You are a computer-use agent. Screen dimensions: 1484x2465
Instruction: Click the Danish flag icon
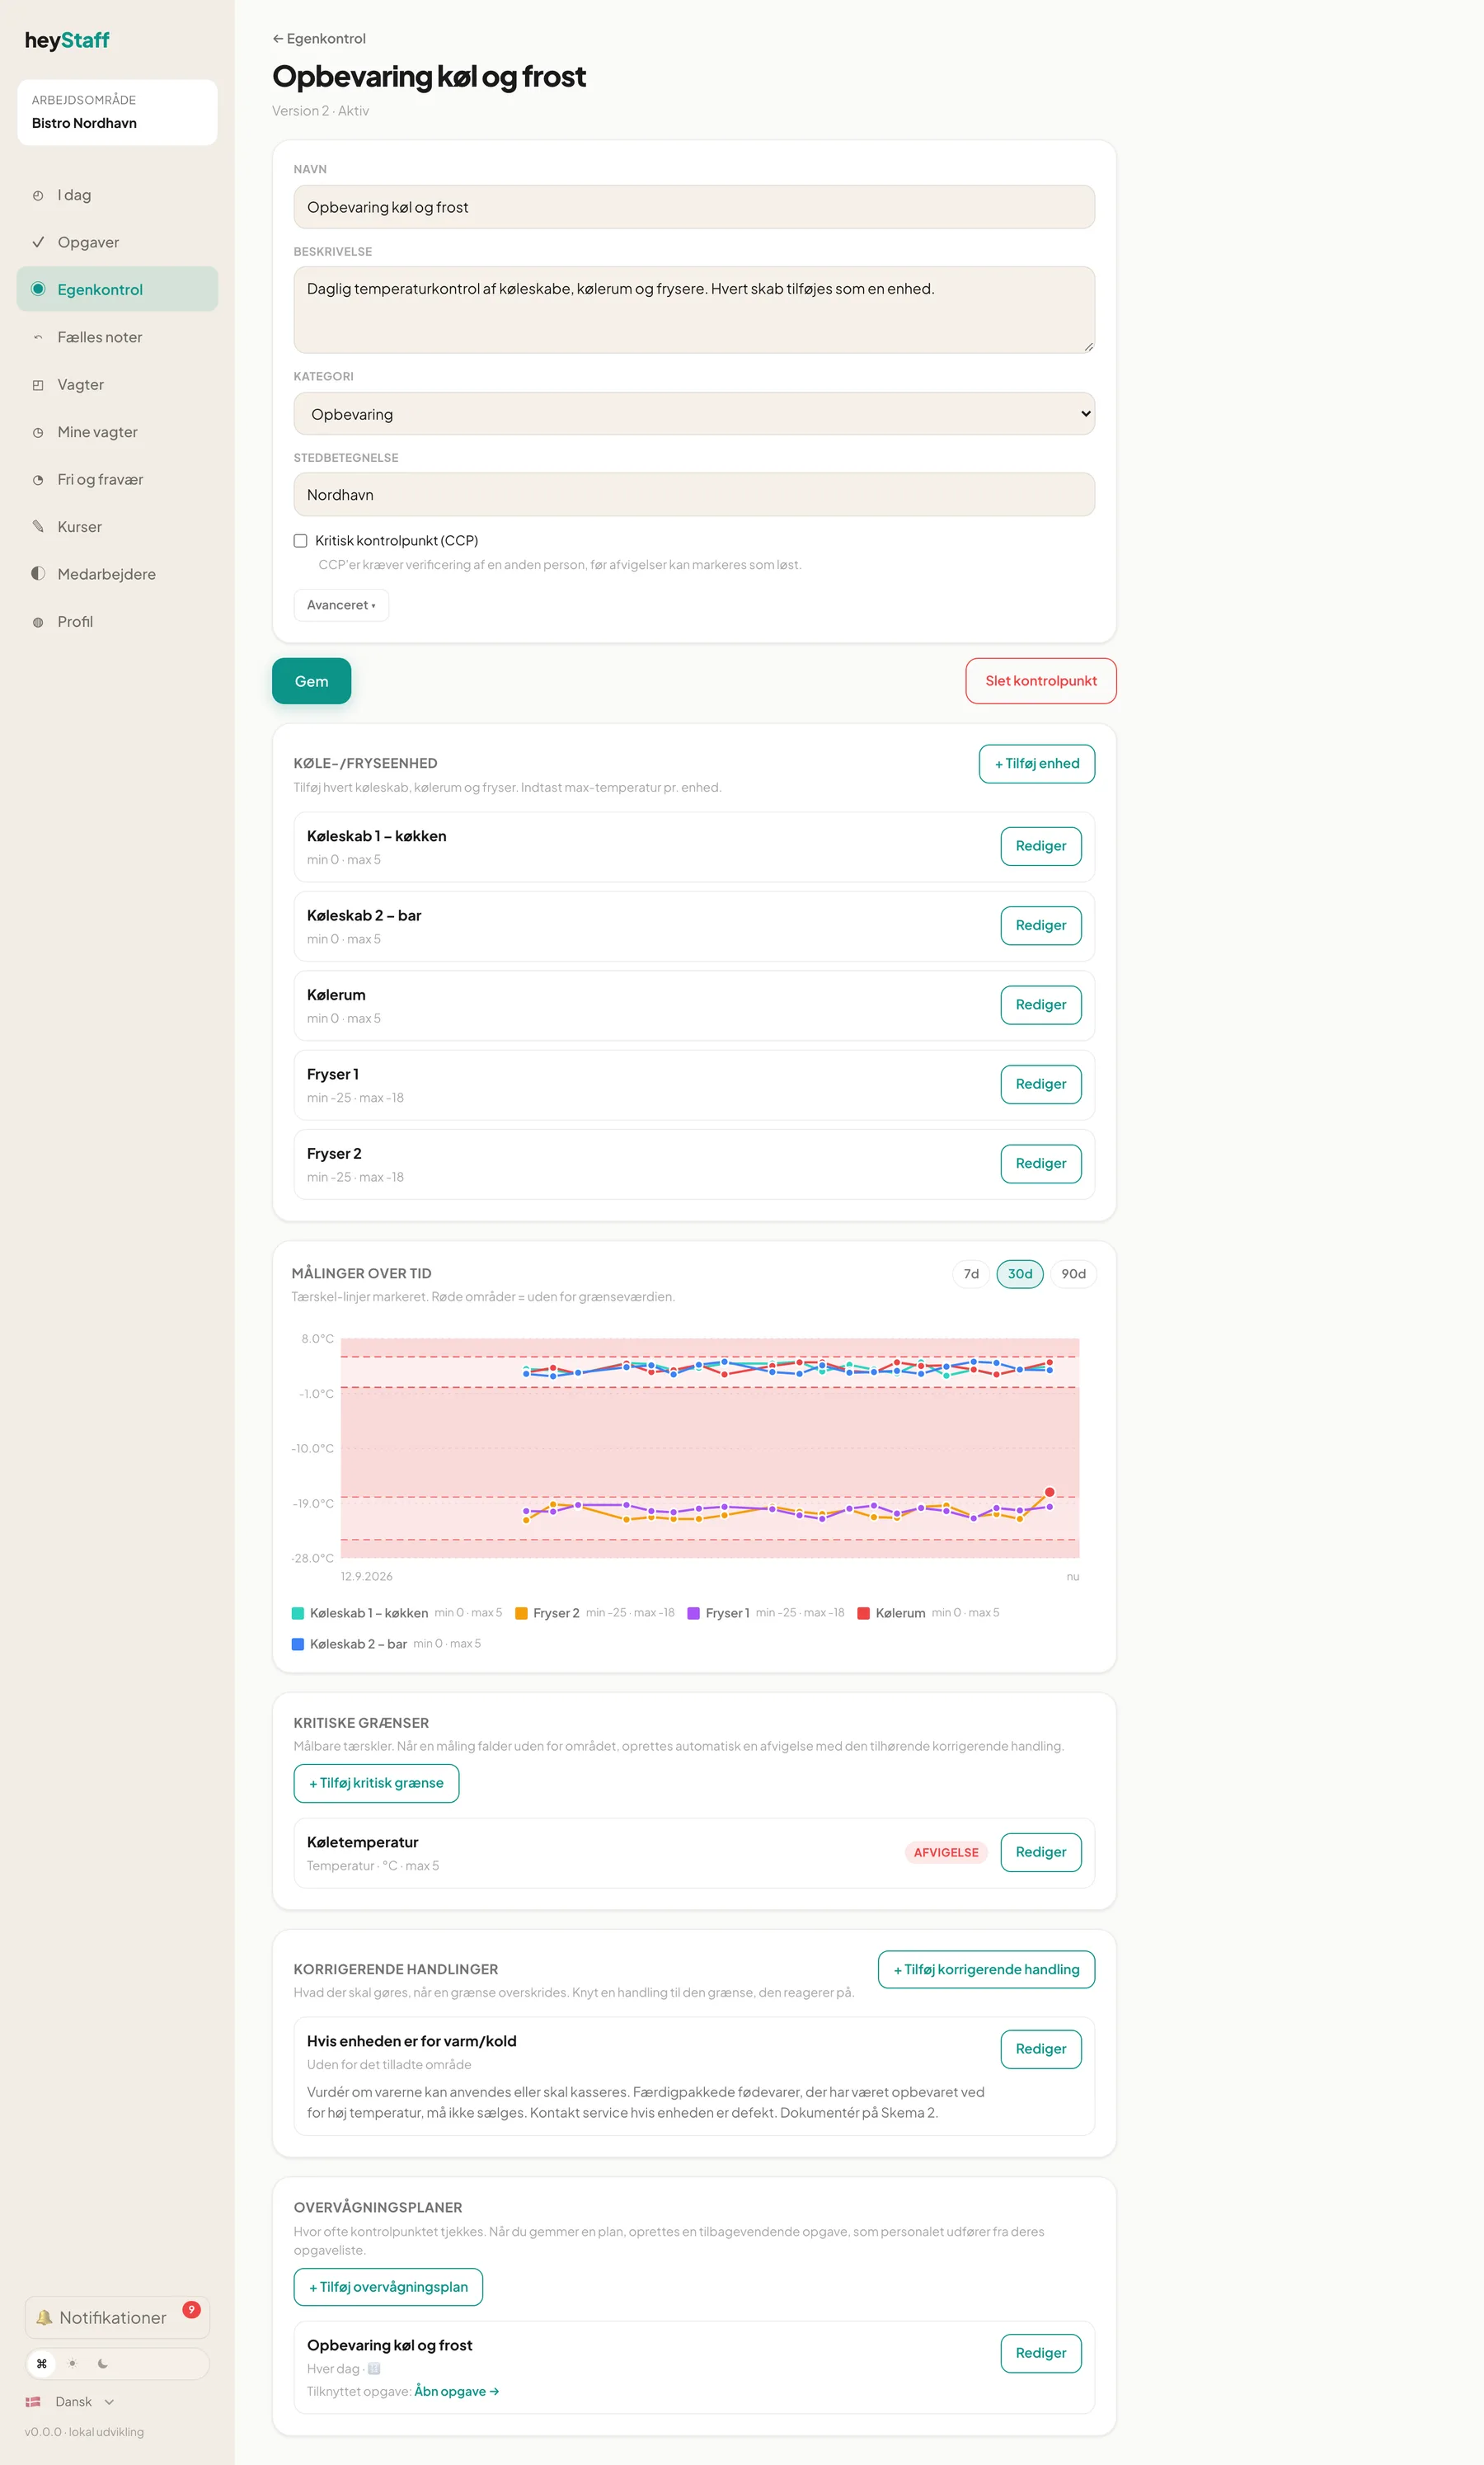pyautogui.click(x=33, y=2402)
